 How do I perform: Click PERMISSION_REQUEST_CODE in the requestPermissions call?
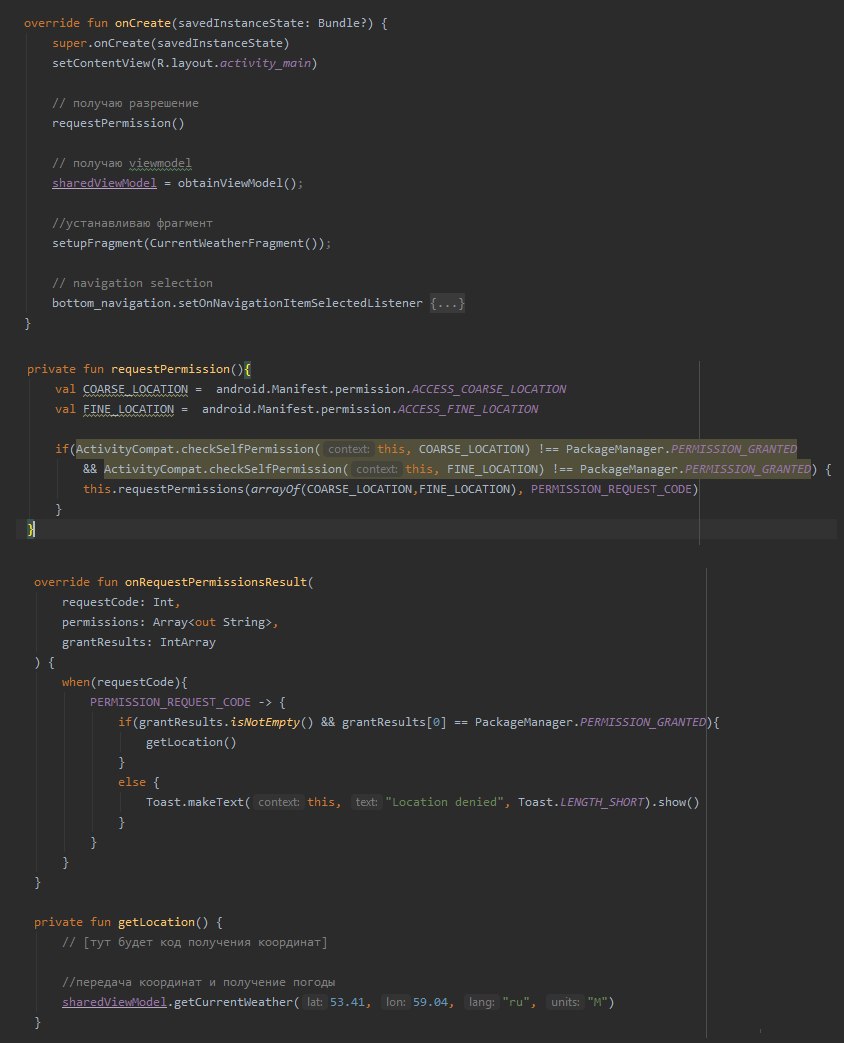click(x=611, y=489)
